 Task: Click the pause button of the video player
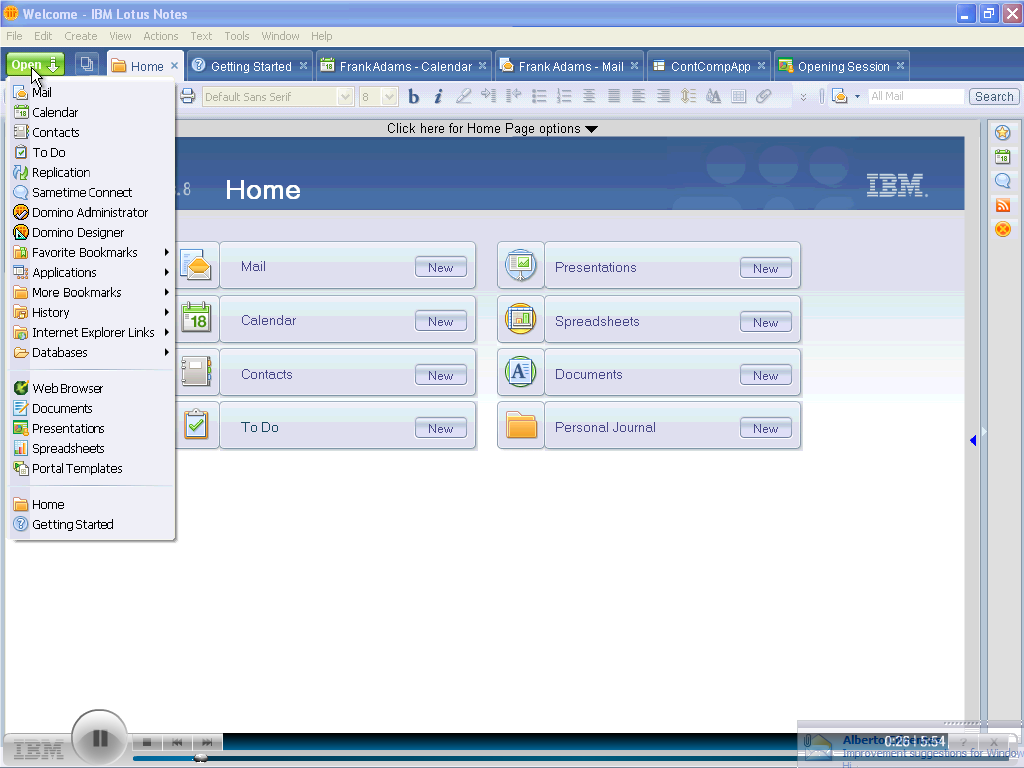pyautogui.click(x=99, y=739)
